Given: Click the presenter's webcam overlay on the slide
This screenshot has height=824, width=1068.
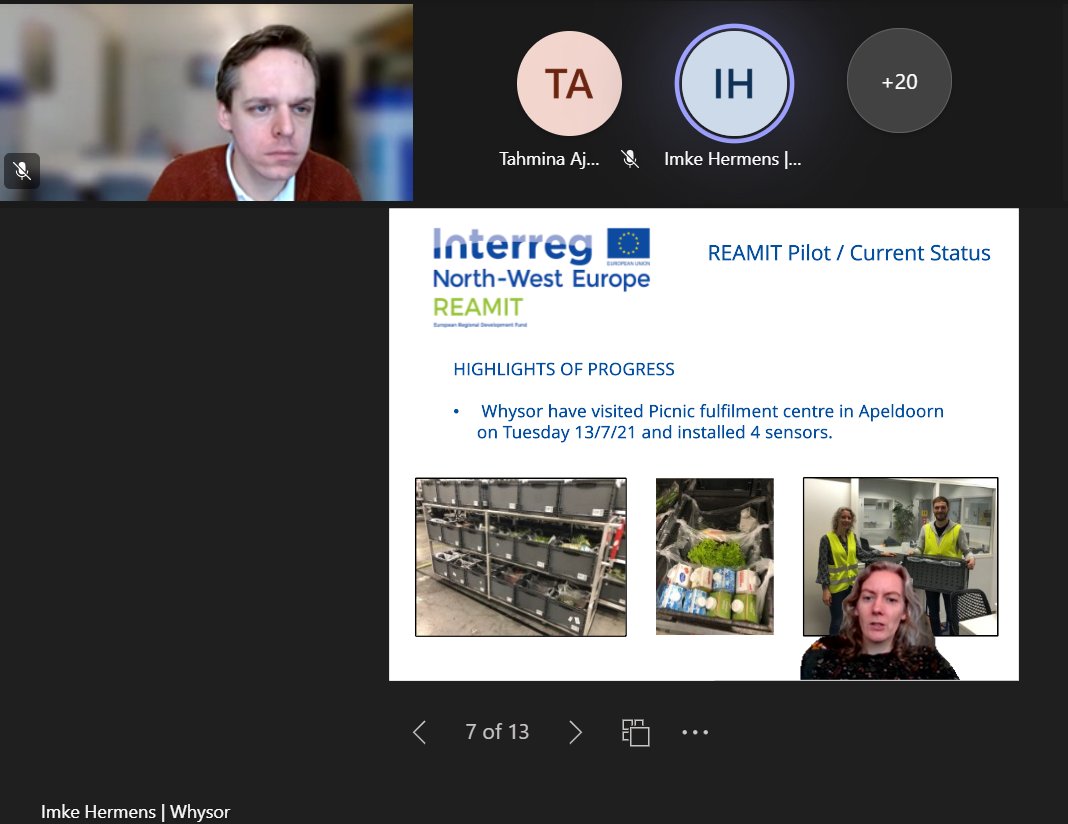Looking at the screenshot, I should click(879, 620).
